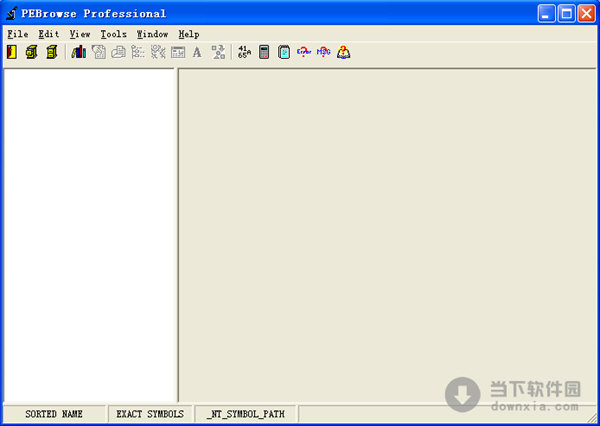The width and height of the screenshot is (600, 426).
Task: Click the grayed shapes options icon
Action: click(x=218, y=52)
